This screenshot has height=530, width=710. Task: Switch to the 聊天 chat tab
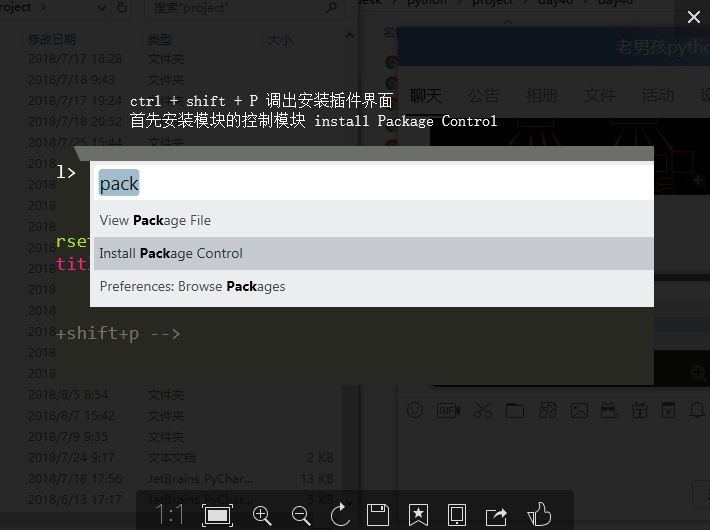tap(426, 96)
